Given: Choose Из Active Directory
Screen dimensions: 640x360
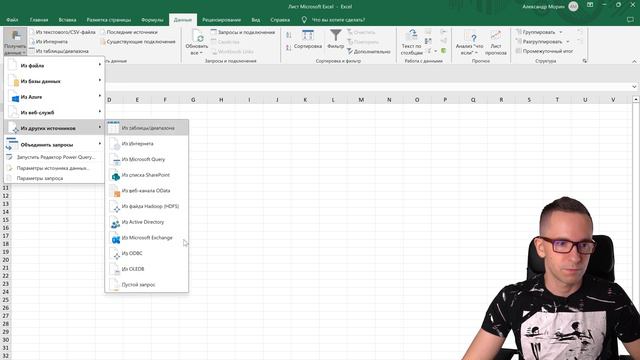Looking at the screenshot, I should pyautogui.click(x=147, y=222).
